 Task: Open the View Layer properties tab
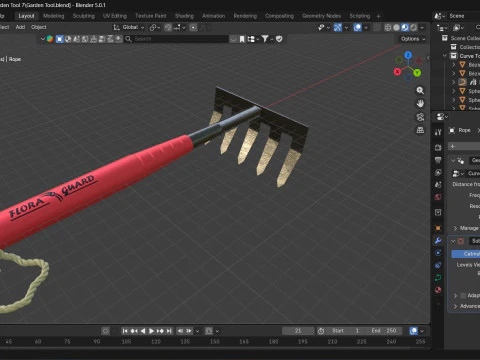[x=438, y=172]
